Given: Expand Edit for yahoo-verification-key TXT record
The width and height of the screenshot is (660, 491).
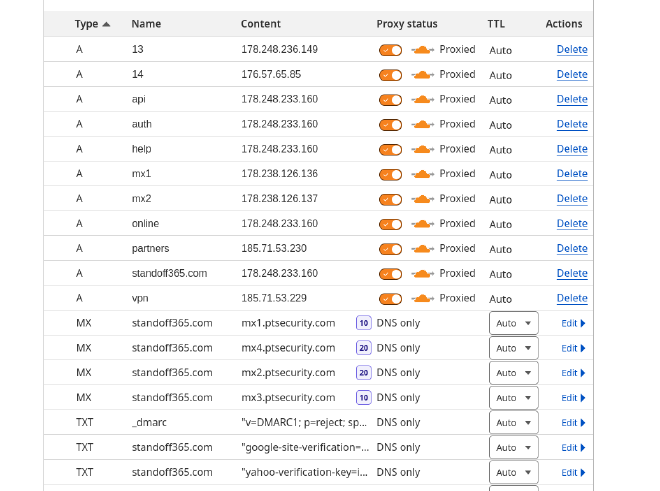Looking at the screenshot, I should [573, 472].
